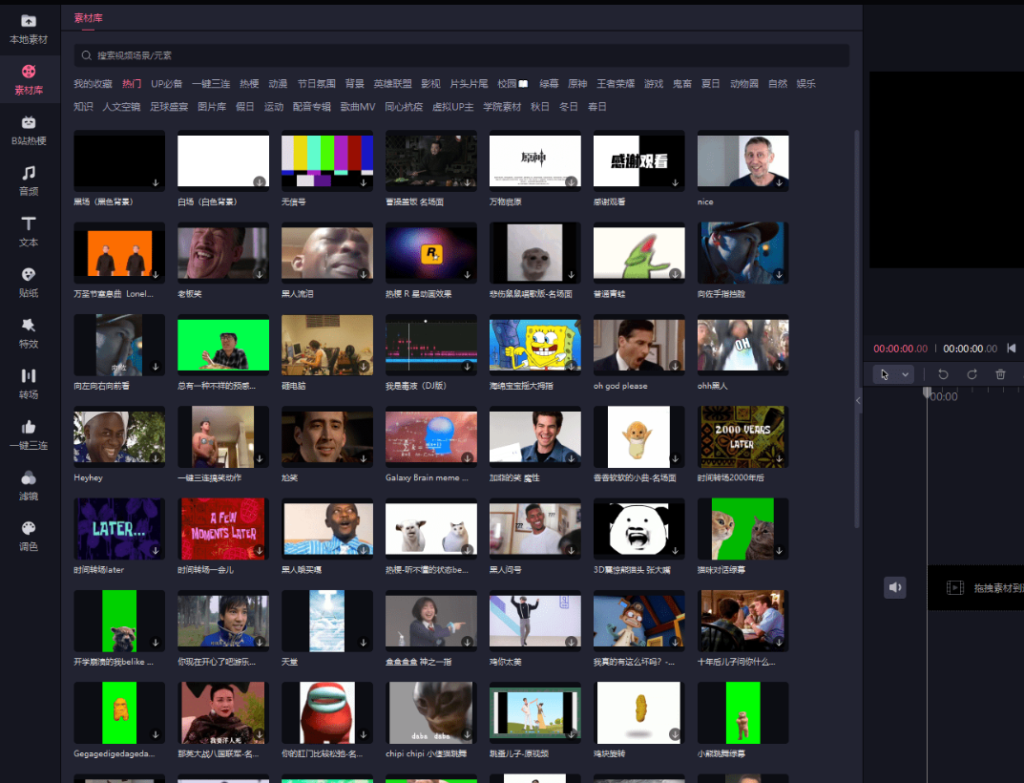Toggle mute on the timeline track speaker
This screenshot has width=1024, height=783.
click(x=895, y=588)
